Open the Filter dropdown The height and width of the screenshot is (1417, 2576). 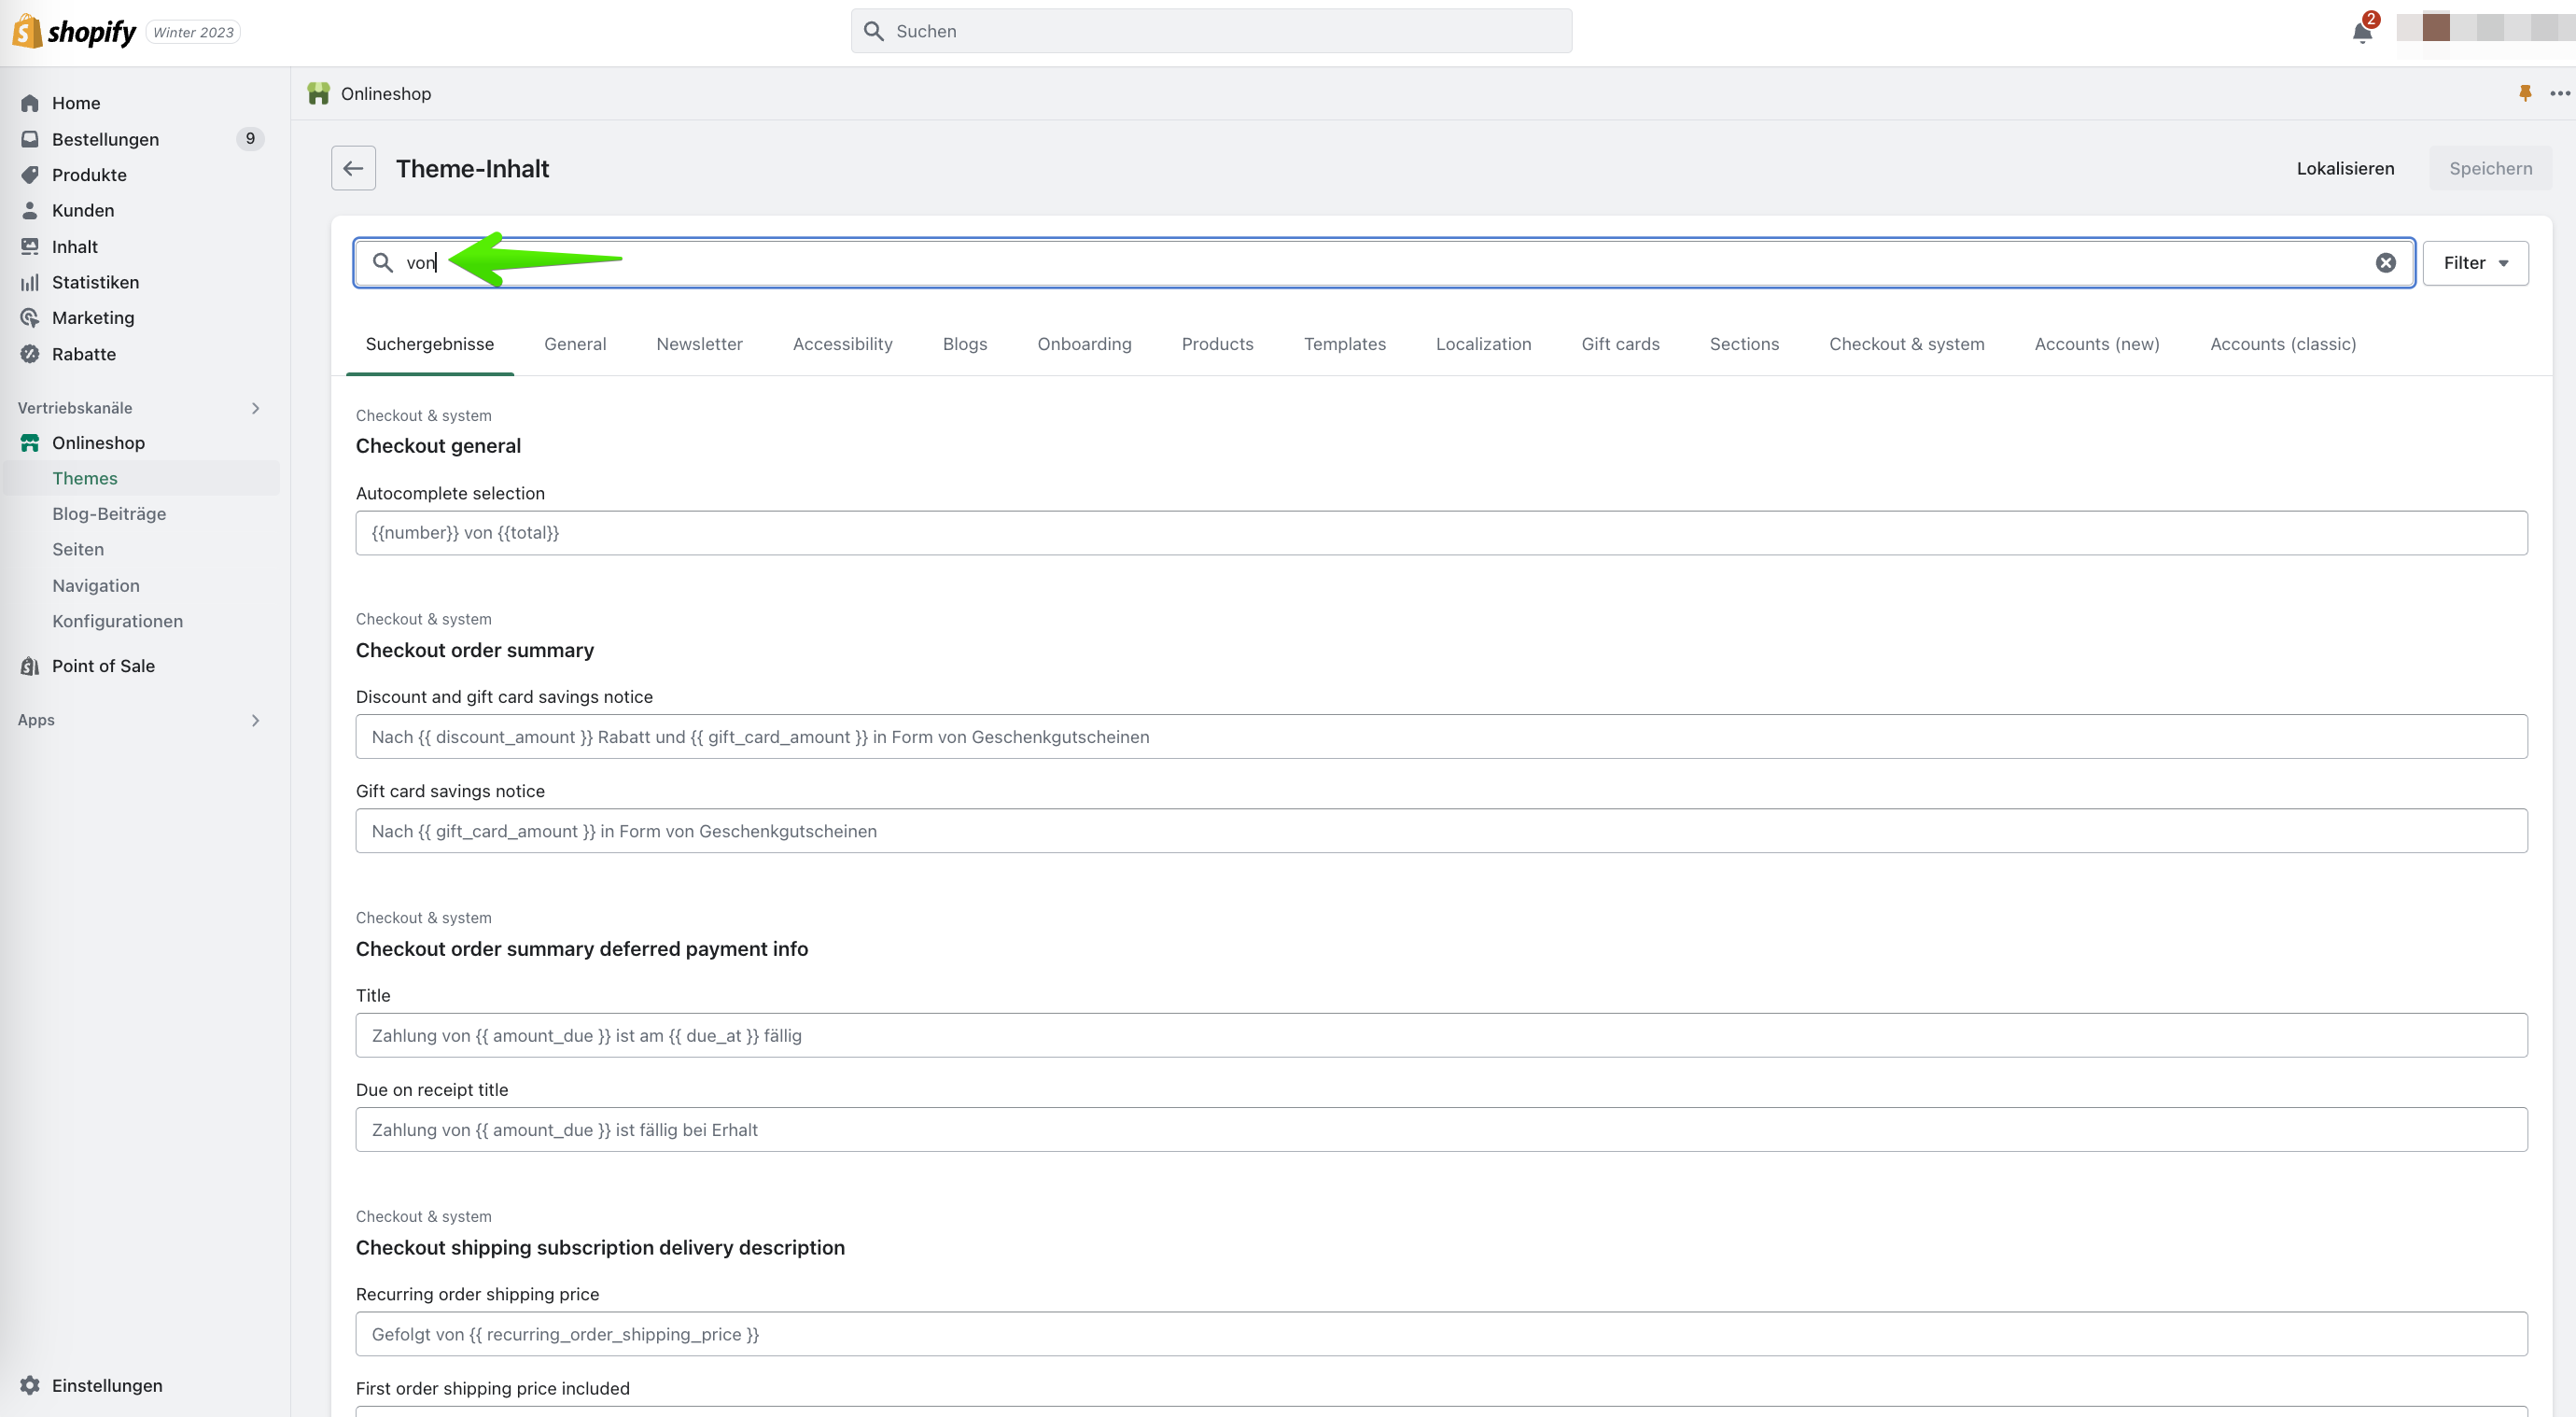click(2475, 263)
